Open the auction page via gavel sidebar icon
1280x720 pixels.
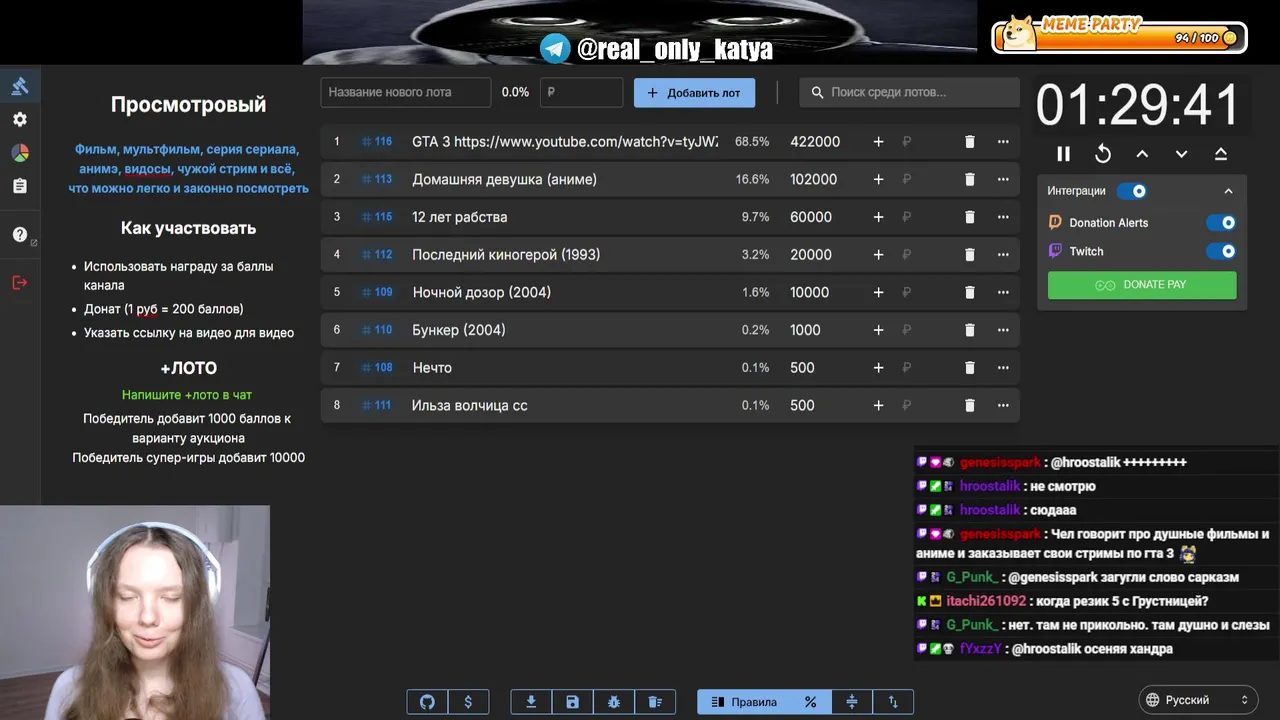coord(20,86)
